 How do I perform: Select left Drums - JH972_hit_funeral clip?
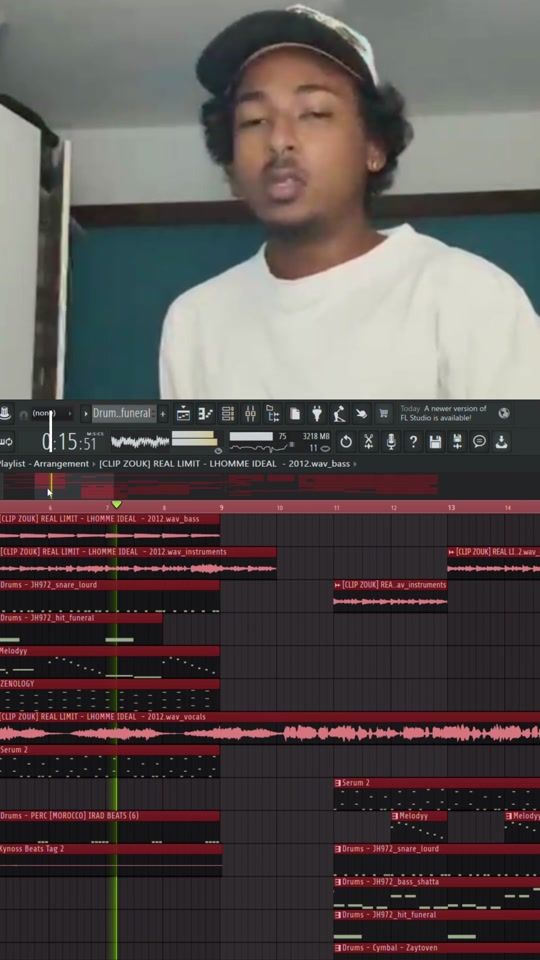[x=81, y=629]
